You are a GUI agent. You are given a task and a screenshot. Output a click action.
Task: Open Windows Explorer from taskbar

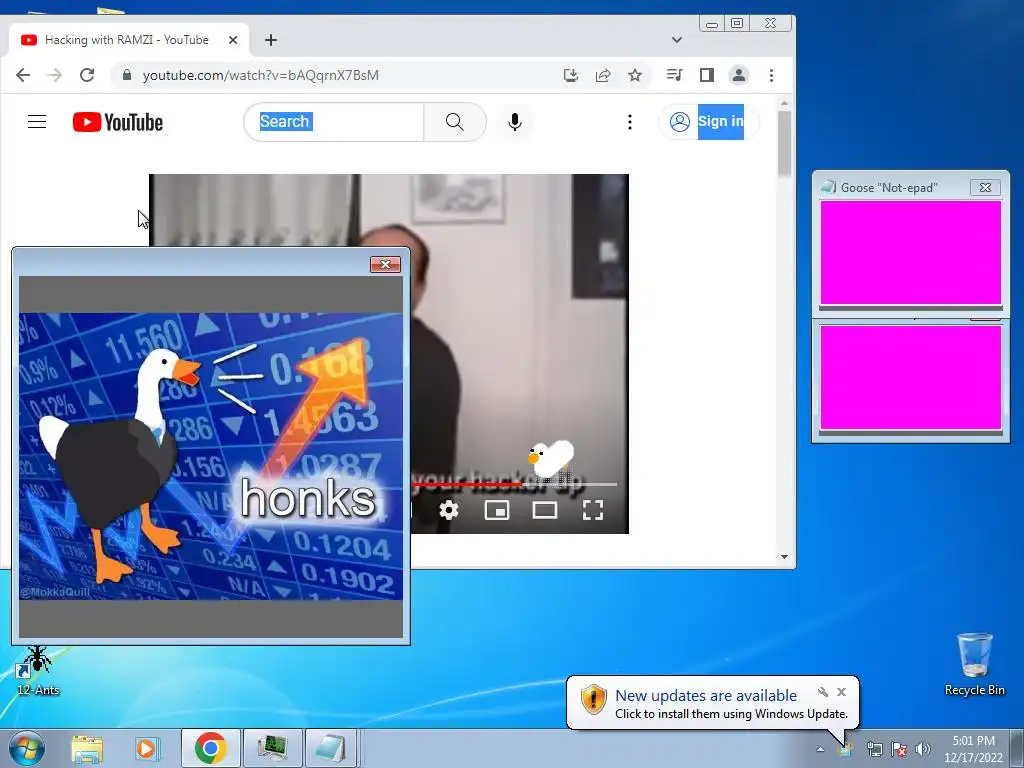87,749
